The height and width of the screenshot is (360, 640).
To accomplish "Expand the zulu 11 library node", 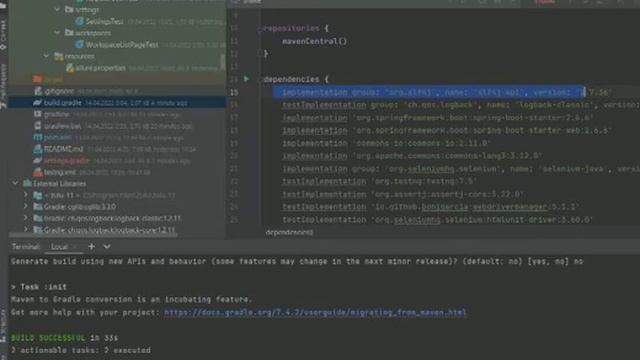I will point(26,195).
